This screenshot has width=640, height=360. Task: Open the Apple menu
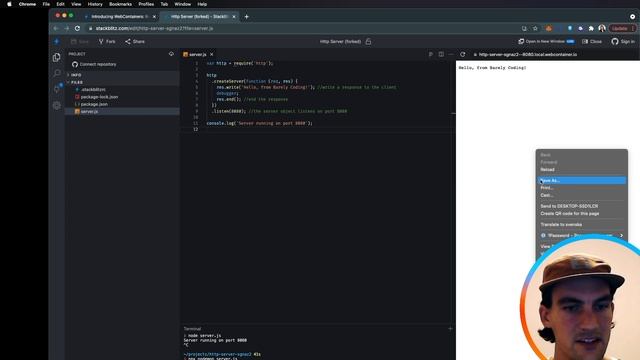pos(9,4)
